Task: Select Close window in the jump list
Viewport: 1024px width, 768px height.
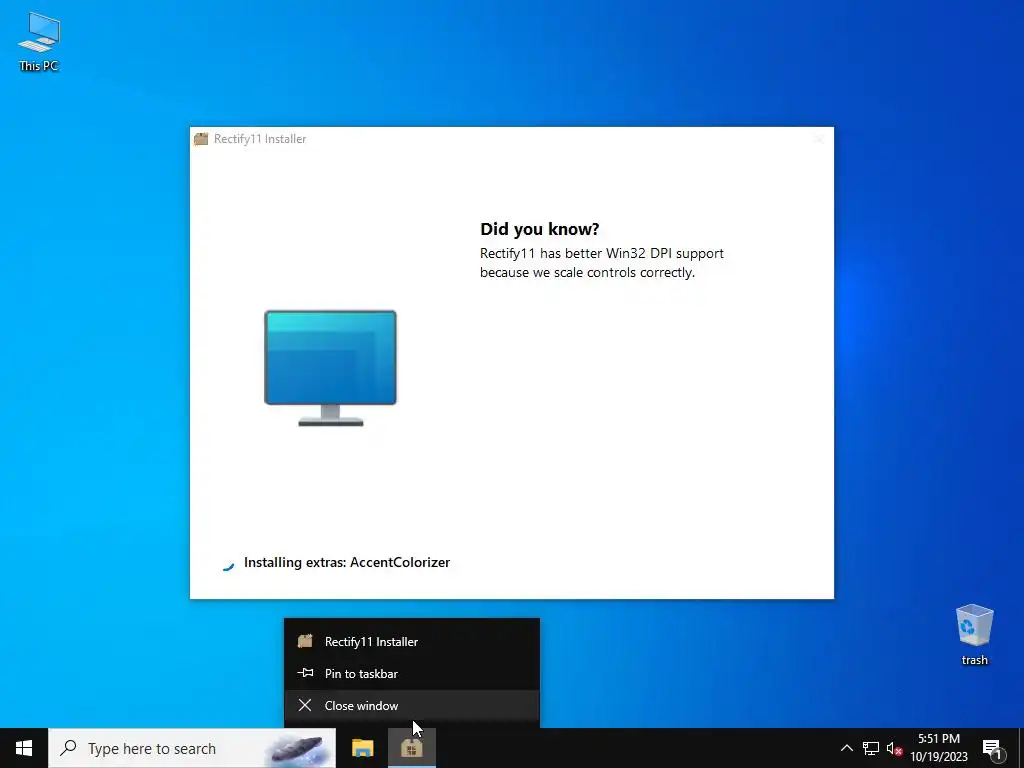Action: pyautogui.click(x=411, y=705)
